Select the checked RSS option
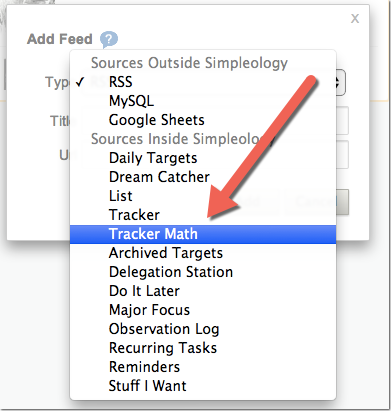This screenshot has height=411, width=391. [x=203, y=82]
